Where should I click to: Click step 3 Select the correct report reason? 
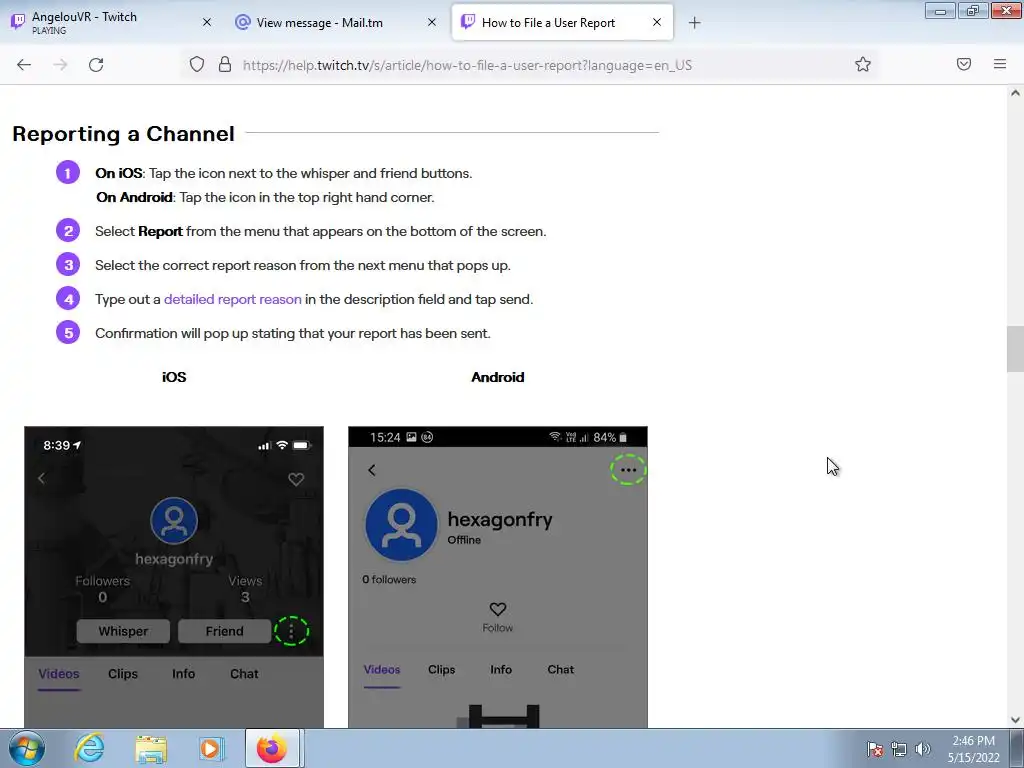(303, 265)
